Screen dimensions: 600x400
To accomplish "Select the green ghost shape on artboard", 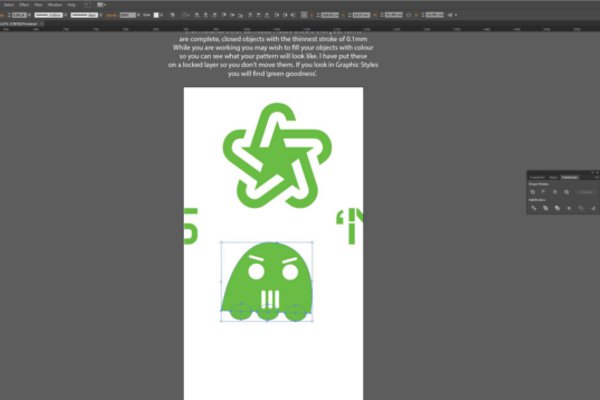I will pos(267,281).
